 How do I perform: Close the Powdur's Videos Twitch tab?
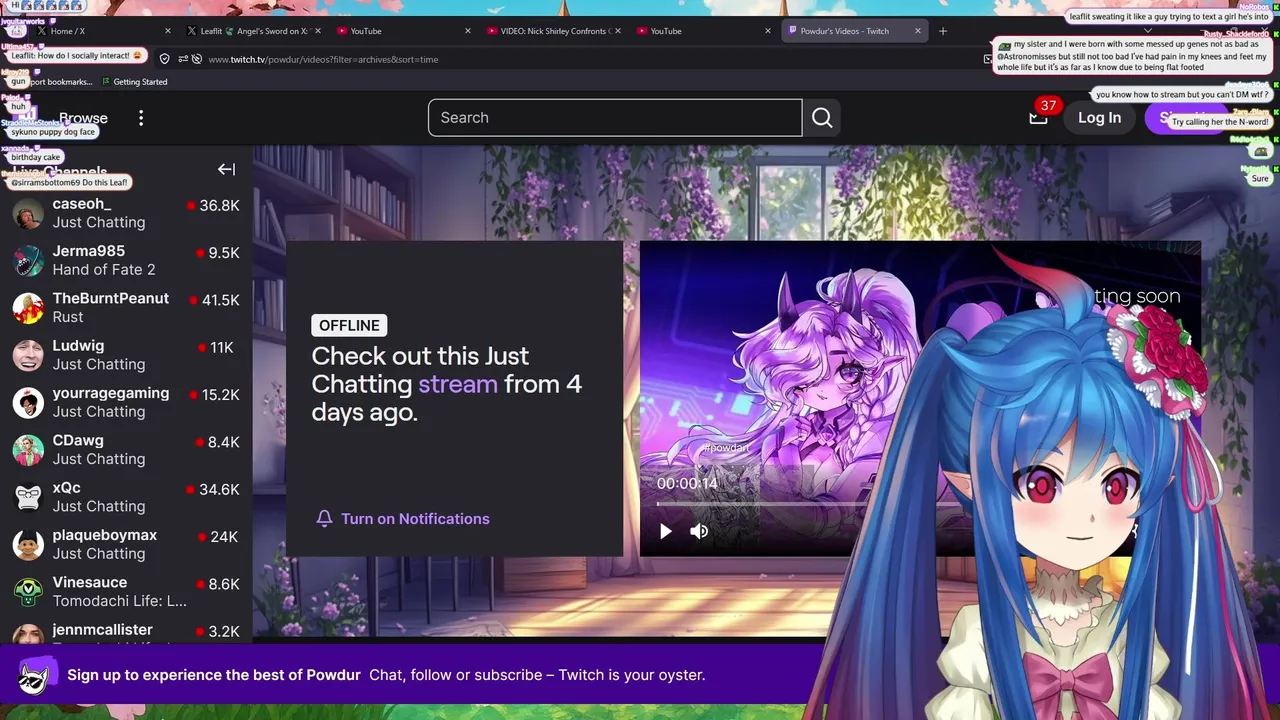pos(917,31)
